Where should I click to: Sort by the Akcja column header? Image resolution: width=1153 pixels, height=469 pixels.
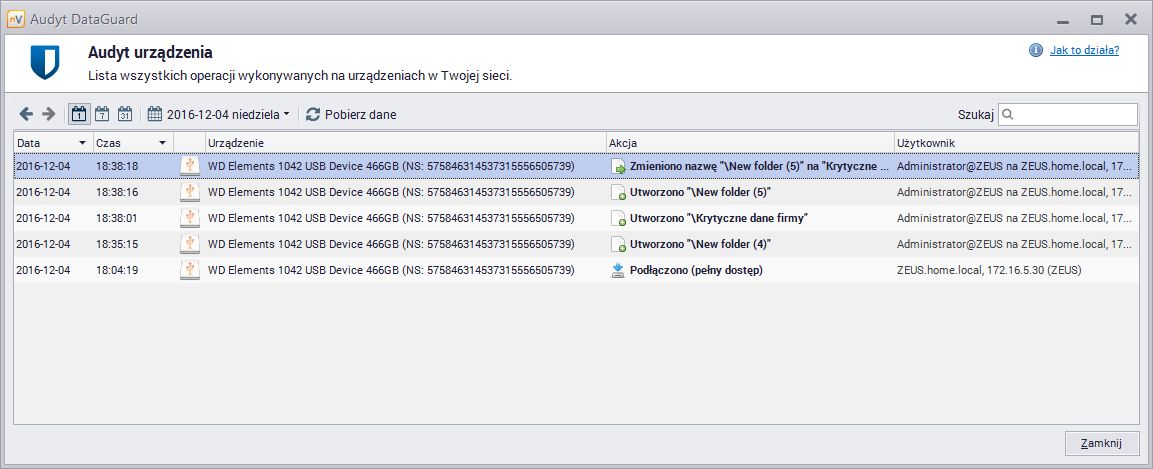pos(749,142)
